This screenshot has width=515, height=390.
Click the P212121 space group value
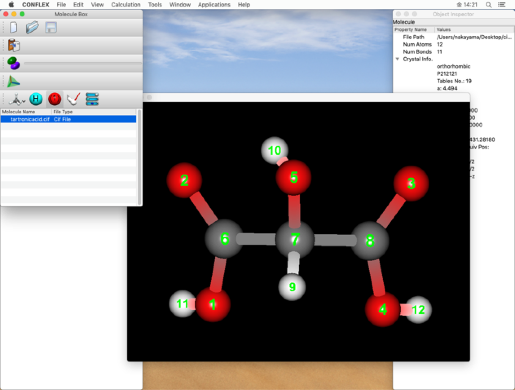click(447, 74)
